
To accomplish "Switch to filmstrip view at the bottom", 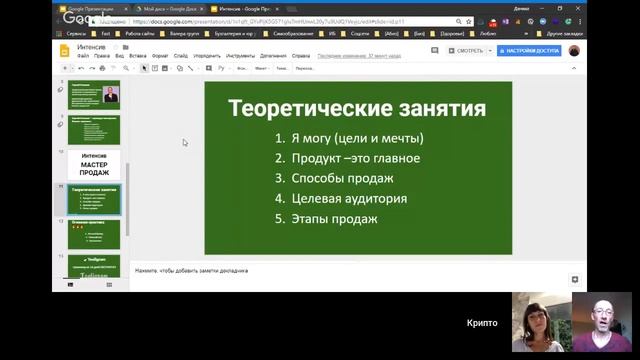I will tap(71, 284).
